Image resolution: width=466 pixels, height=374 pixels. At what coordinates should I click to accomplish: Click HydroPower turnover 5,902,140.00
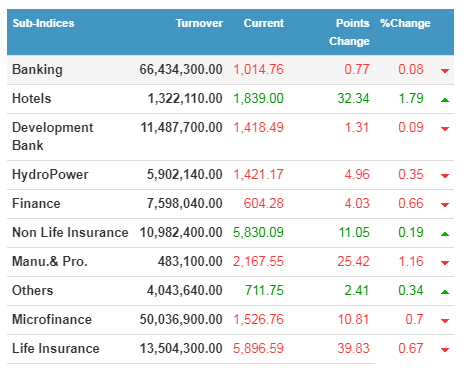click(185, 175)
